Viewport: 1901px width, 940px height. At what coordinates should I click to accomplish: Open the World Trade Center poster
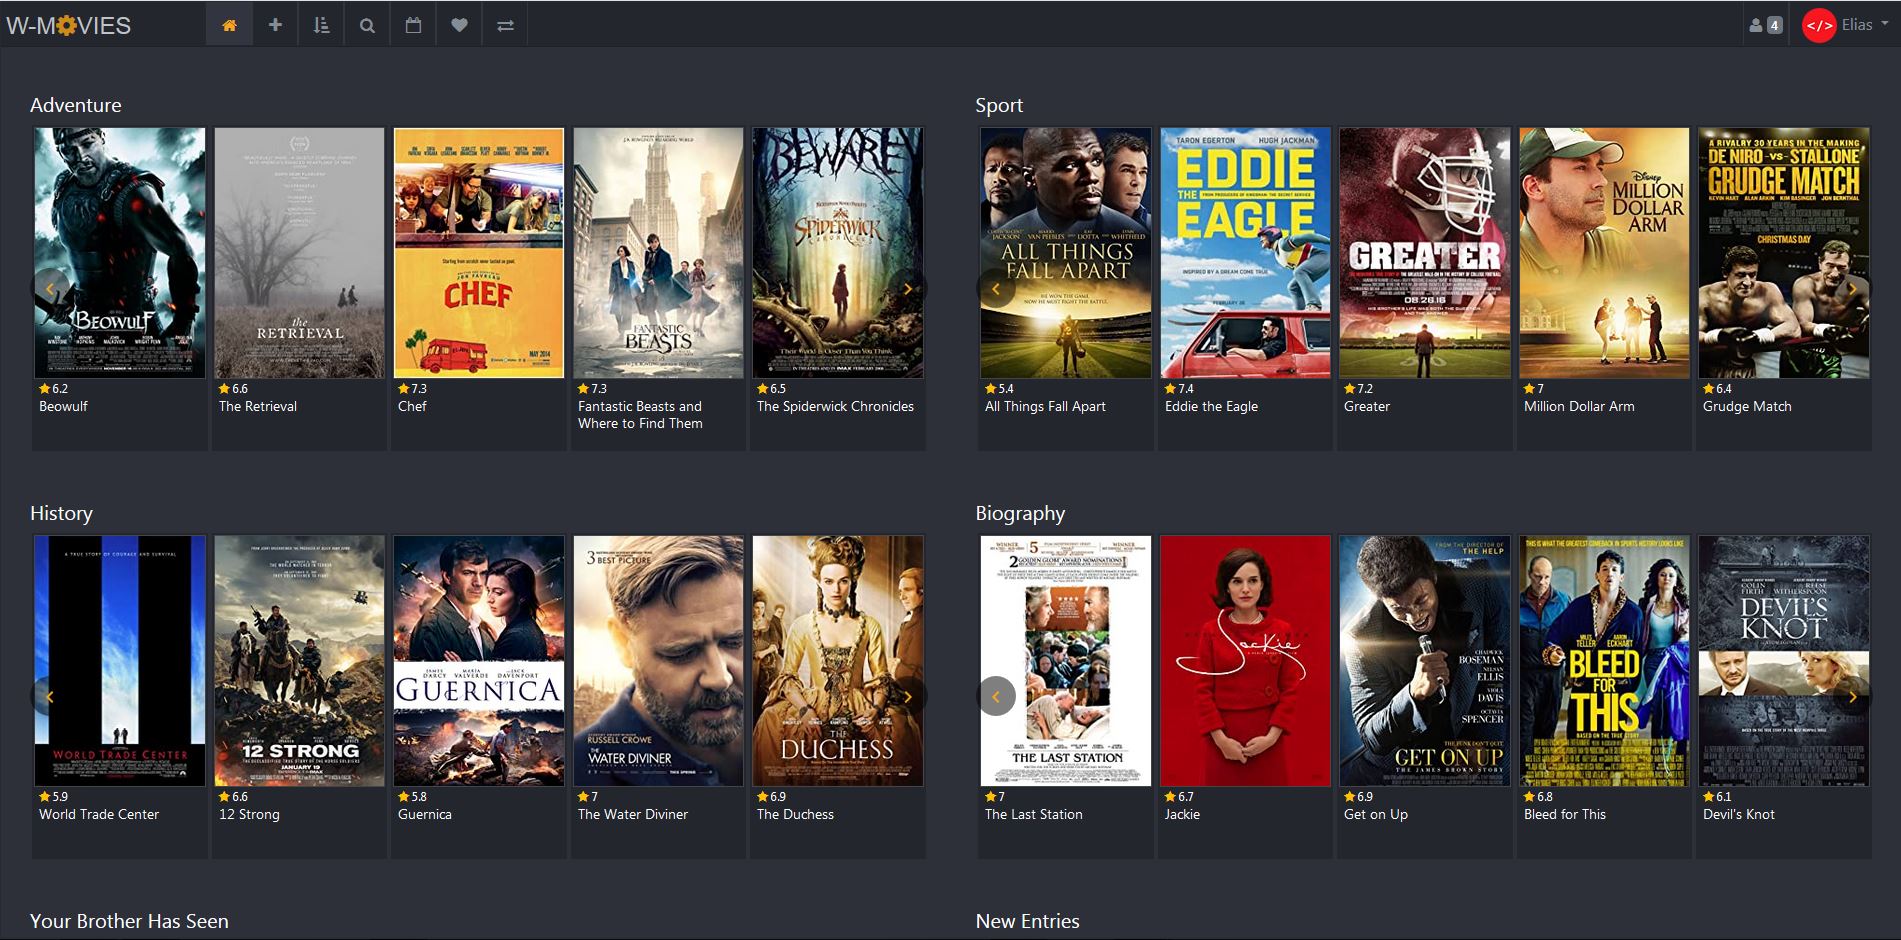tap(120, 661)
